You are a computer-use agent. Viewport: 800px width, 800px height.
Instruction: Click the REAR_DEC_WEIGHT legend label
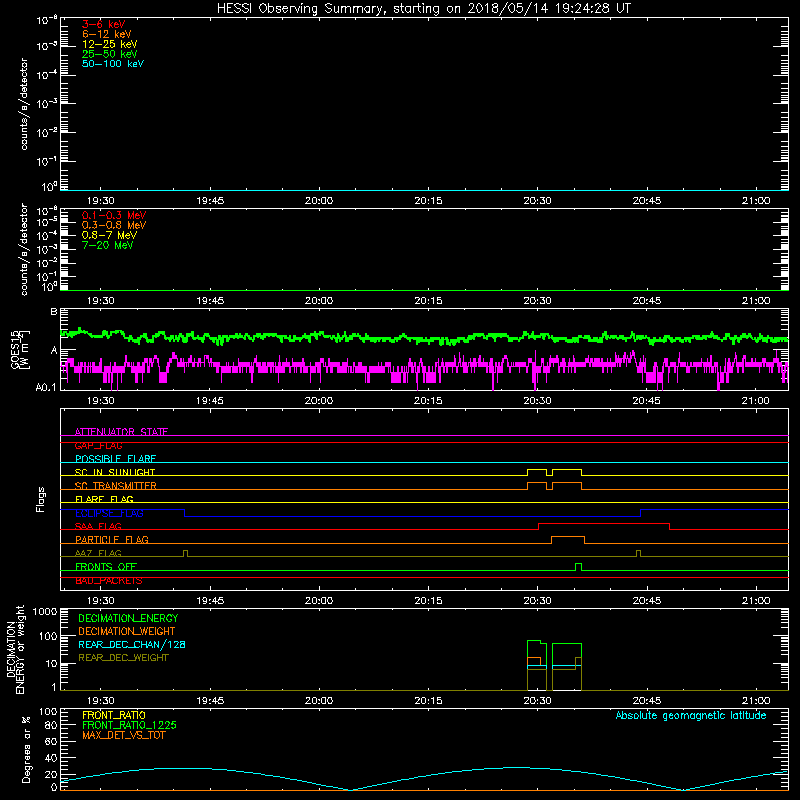(123, 658)
